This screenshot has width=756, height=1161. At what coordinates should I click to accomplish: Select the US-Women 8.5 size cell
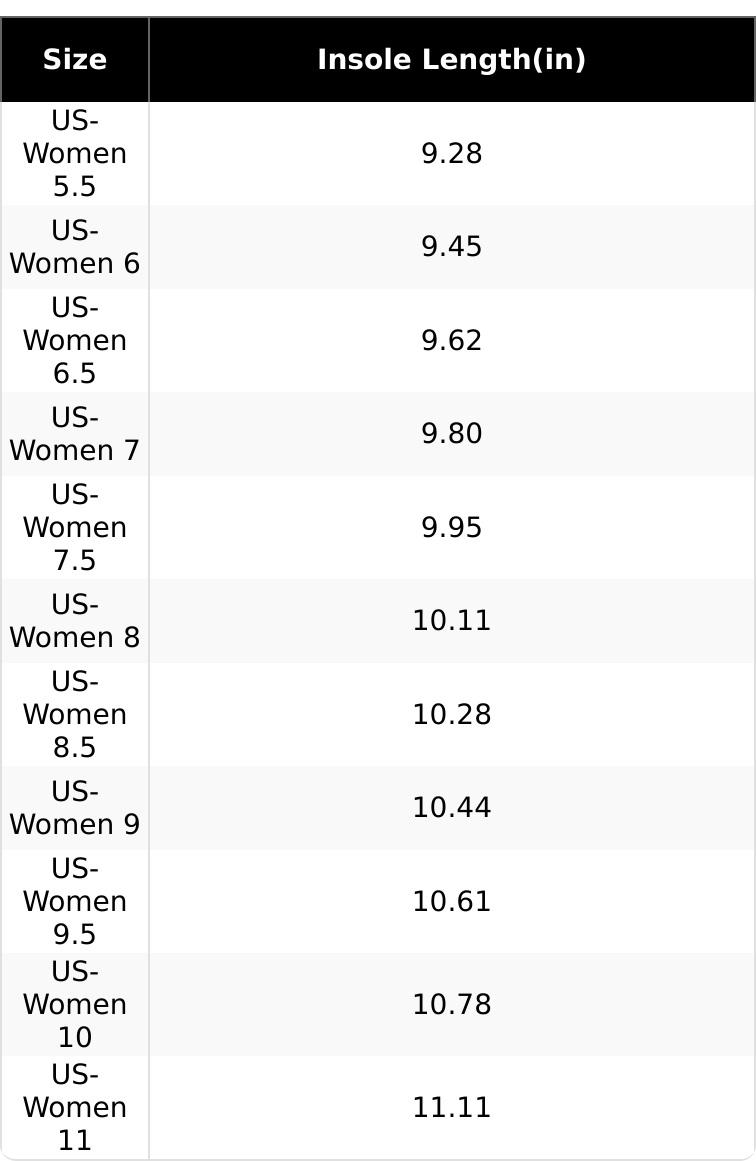click(x=75, y=714)
